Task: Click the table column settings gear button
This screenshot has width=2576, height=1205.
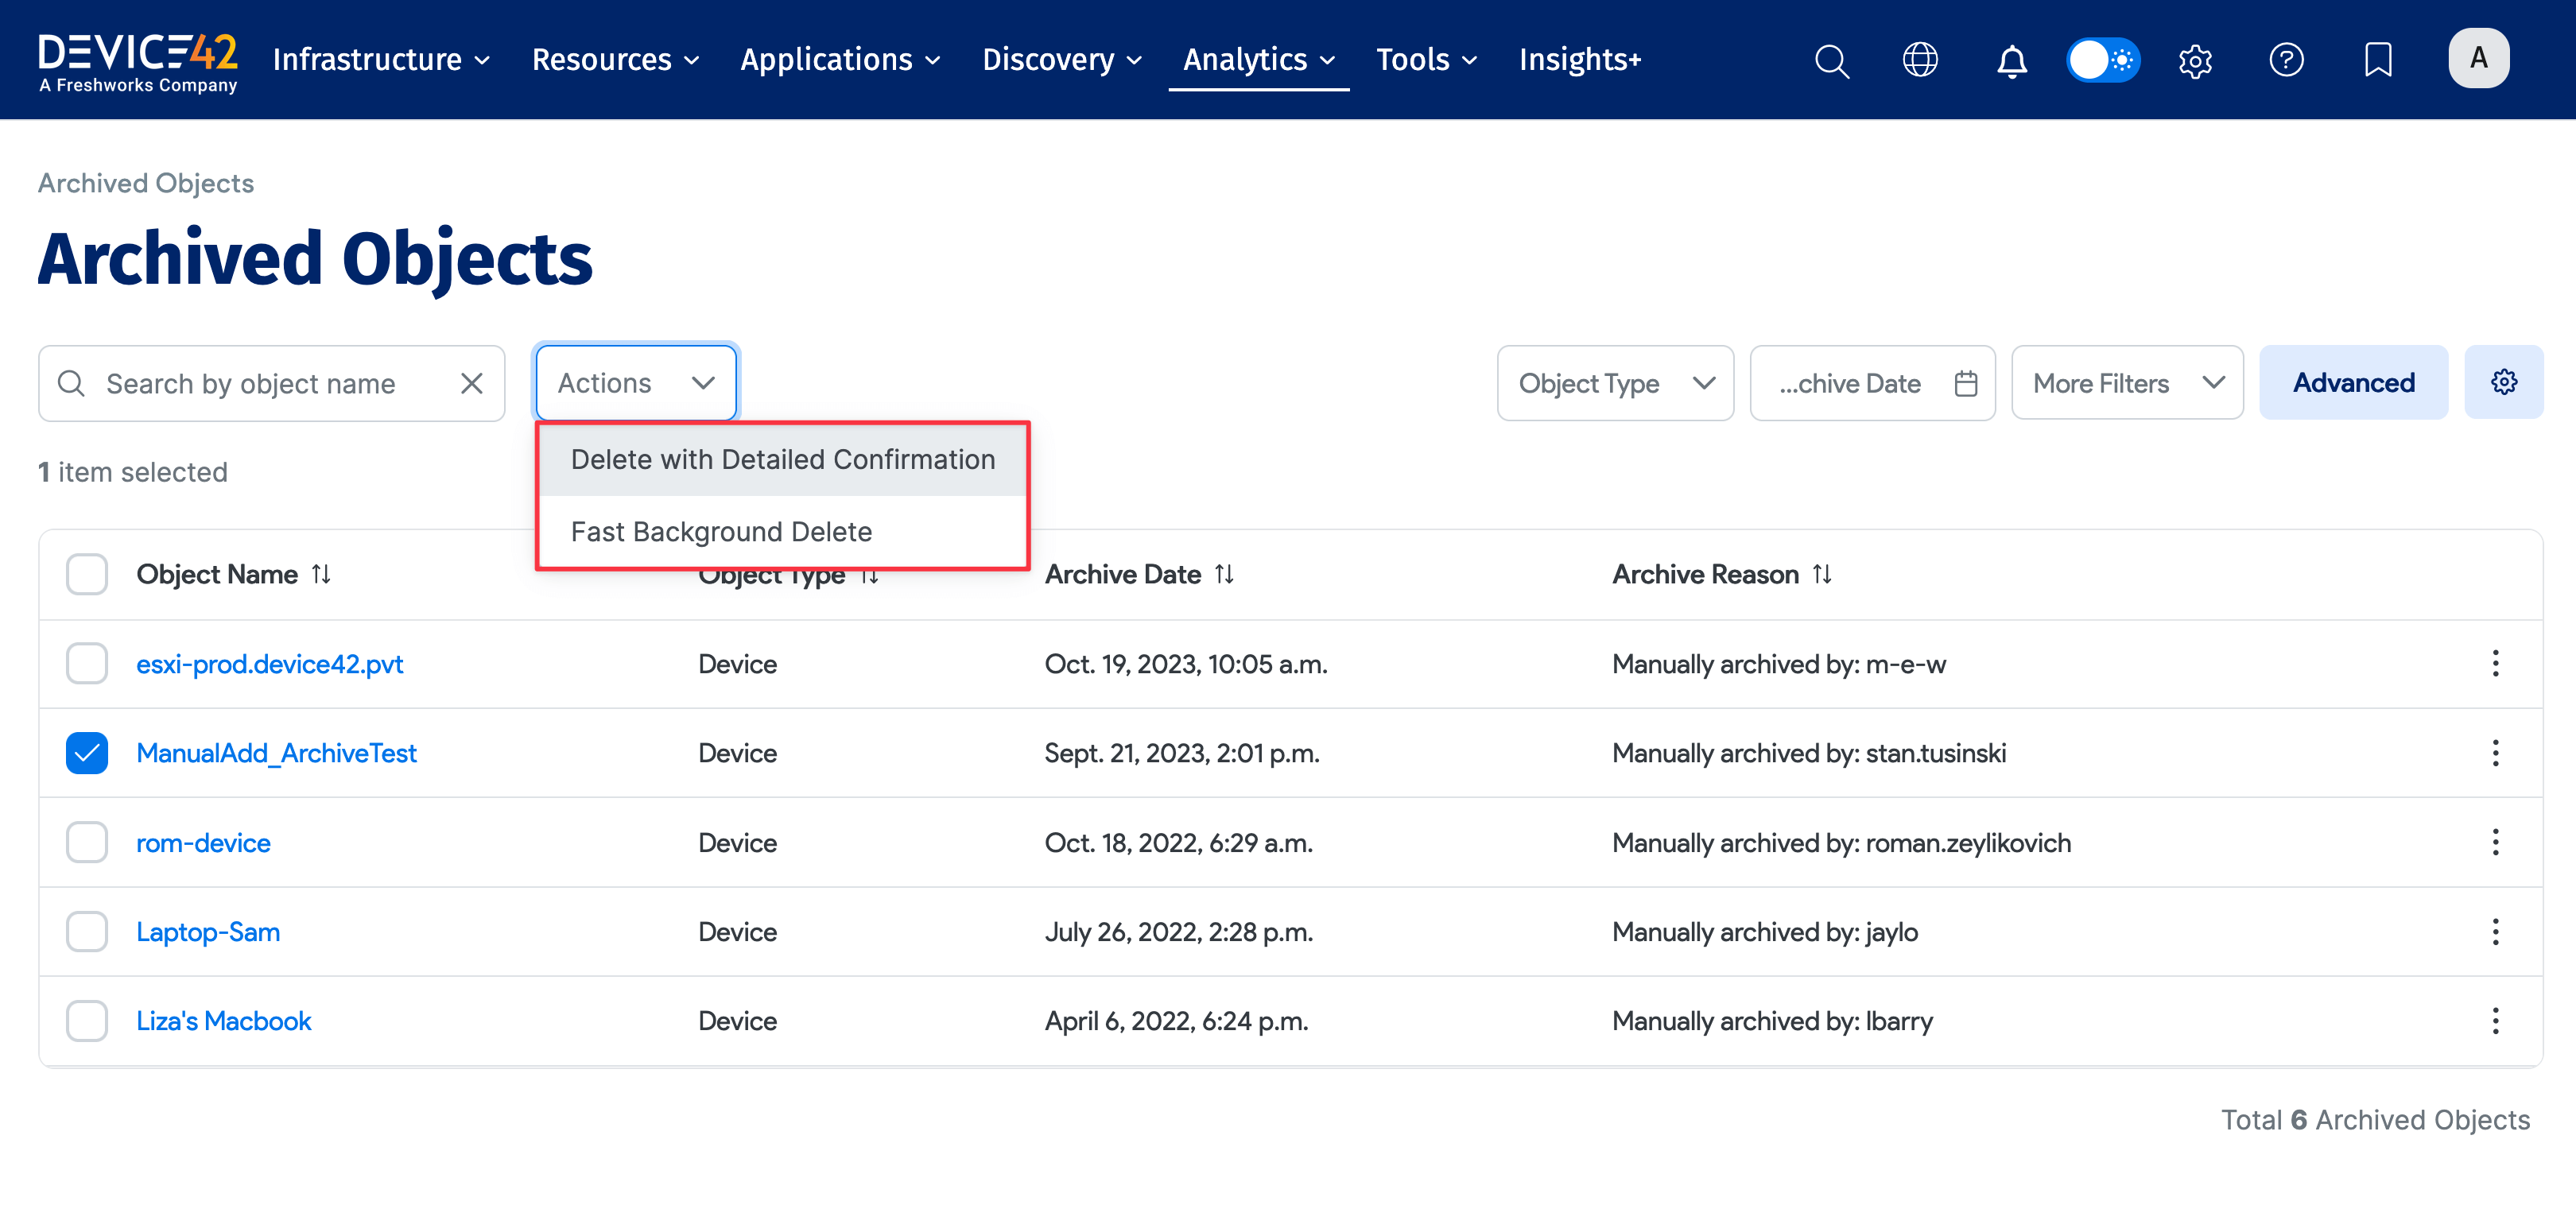Action: click(2503, 382)
